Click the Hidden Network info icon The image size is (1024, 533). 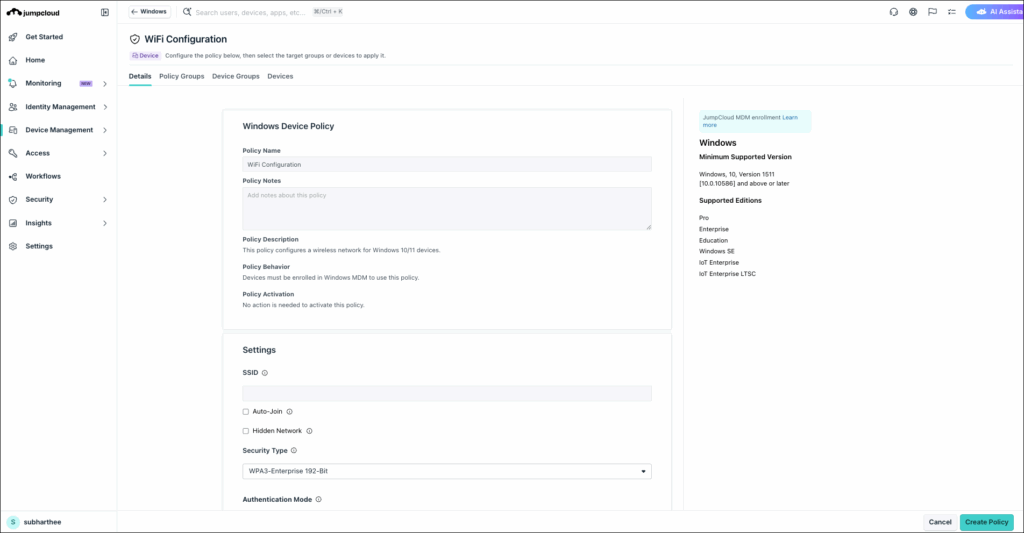coord(310,431)
